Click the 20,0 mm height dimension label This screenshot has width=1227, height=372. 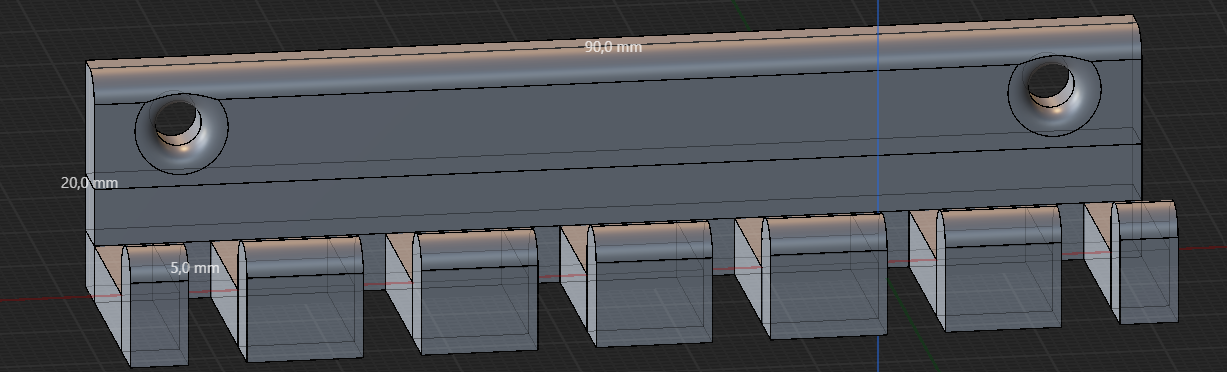coord(89,183)
